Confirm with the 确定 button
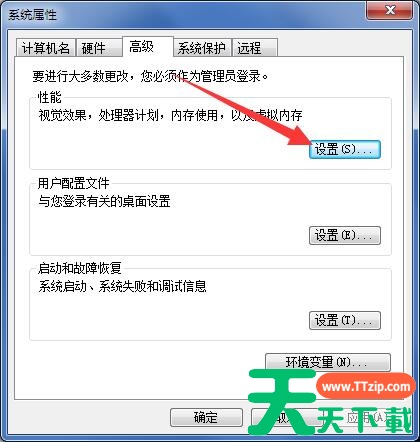The height and width of the screenshot is (442, 420). pyautogui.click(x=206, y=417)
